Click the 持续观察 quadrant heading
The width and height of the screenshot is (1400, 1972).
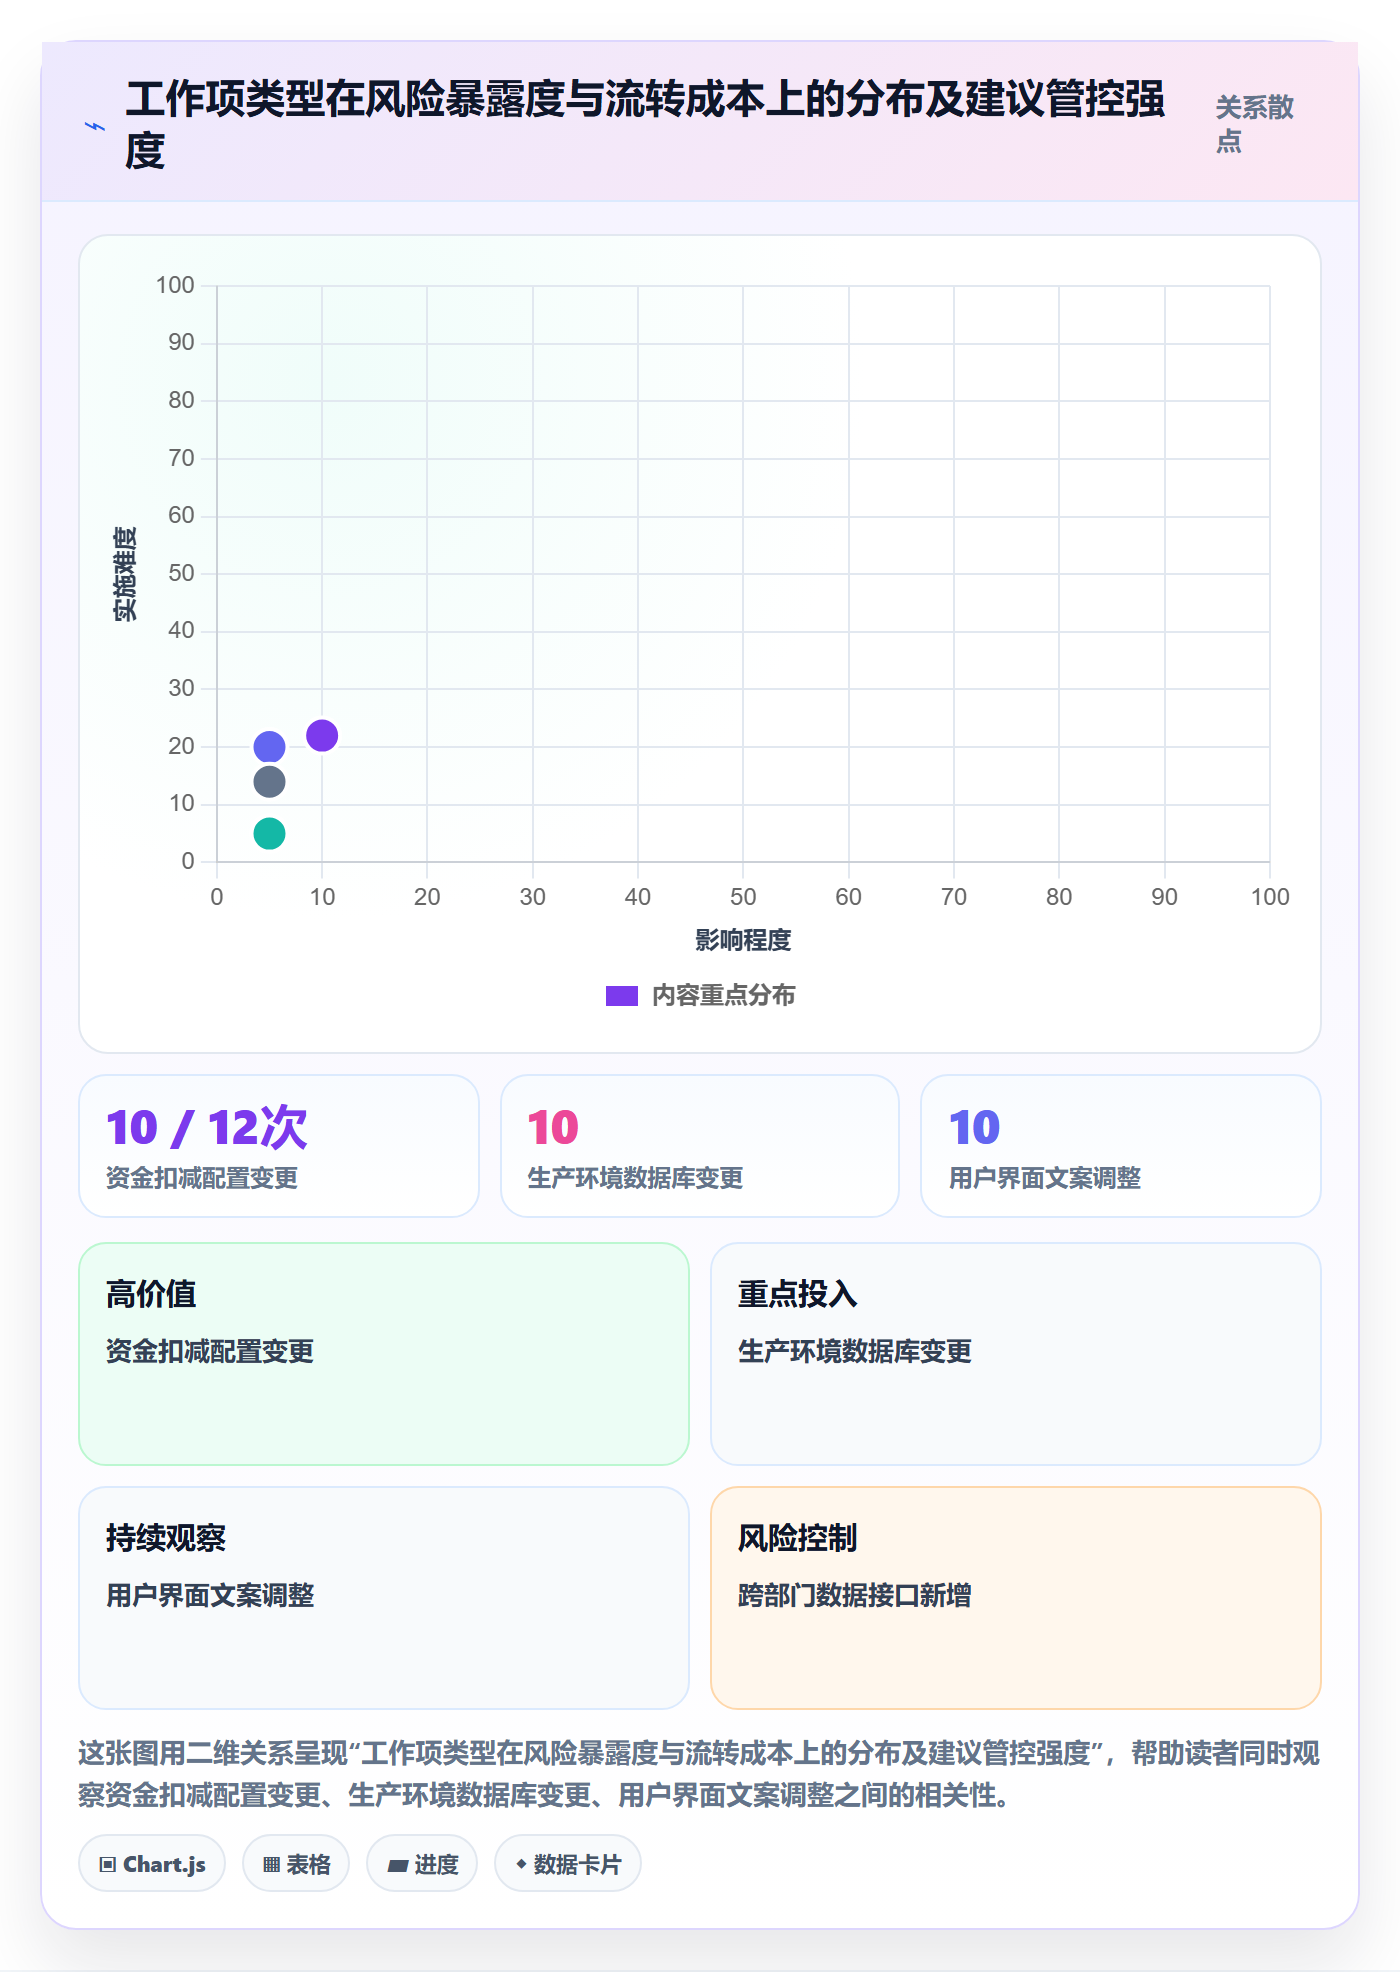[x=166, y=1538]
